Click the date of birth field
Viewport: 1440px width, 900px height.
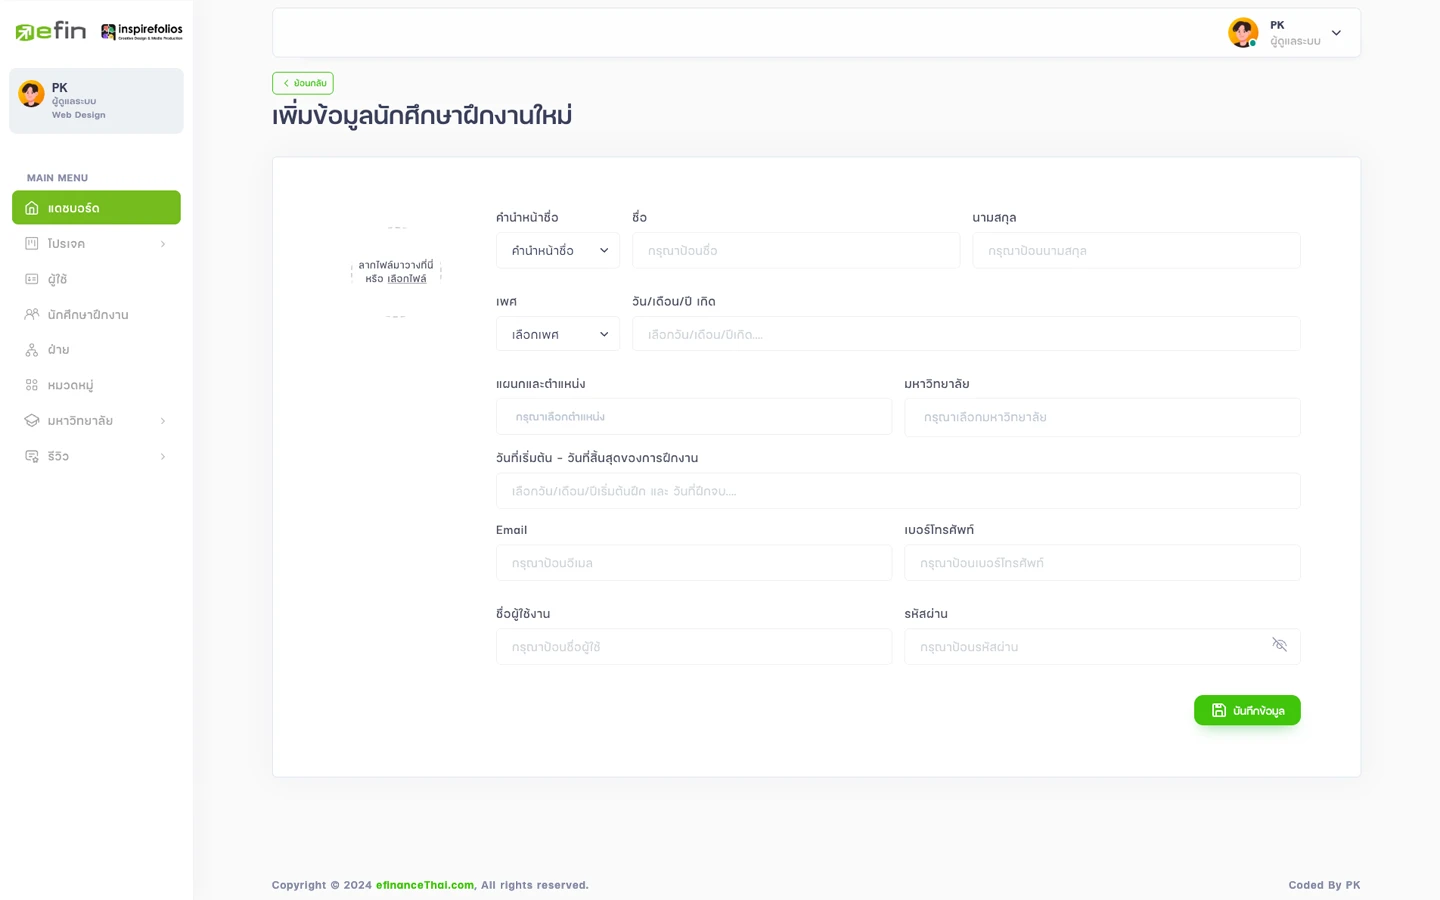click(965, 335)
